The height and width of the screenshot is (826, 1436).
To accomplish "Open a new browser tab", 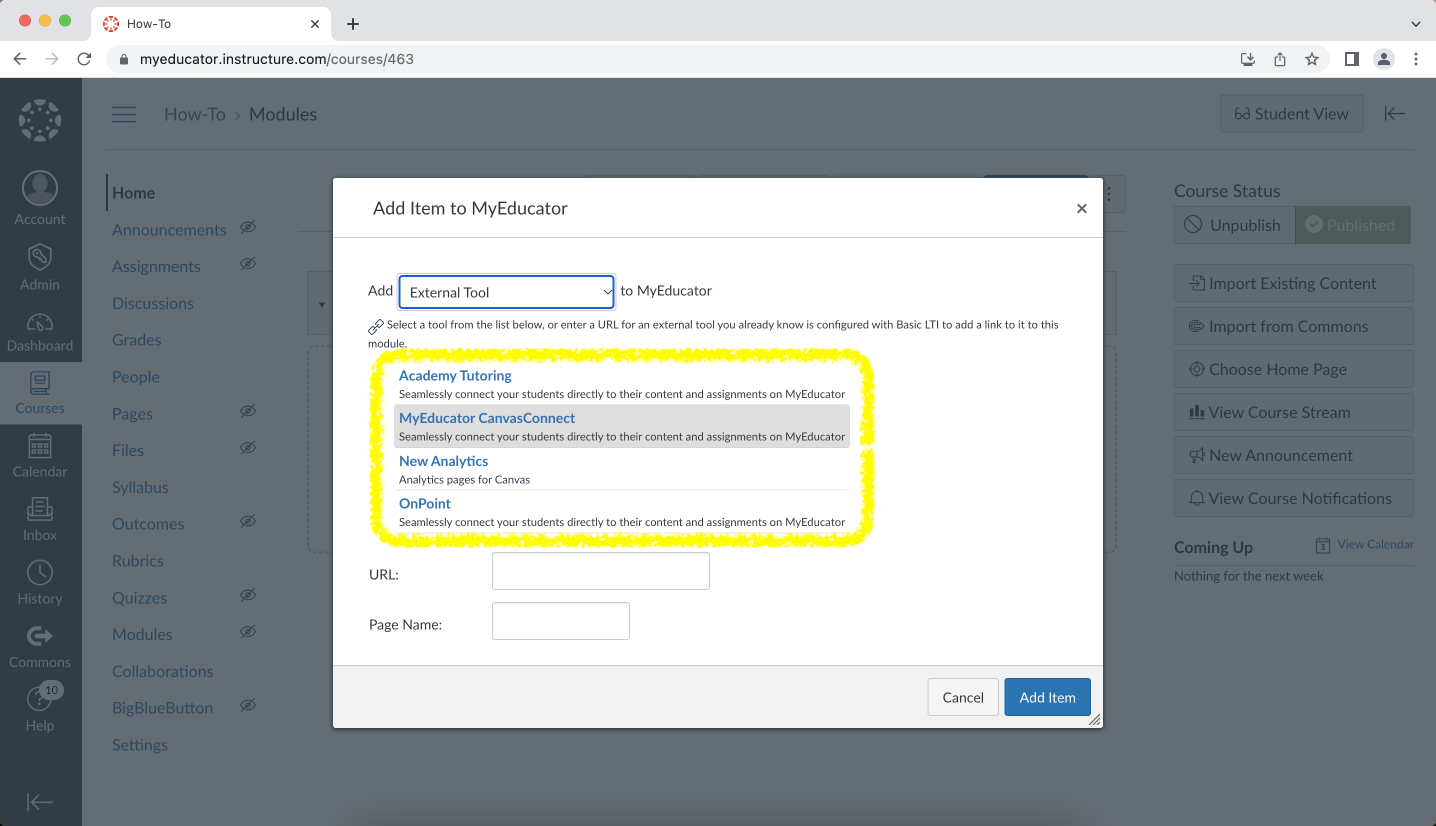I will click(x=352, y=24).
